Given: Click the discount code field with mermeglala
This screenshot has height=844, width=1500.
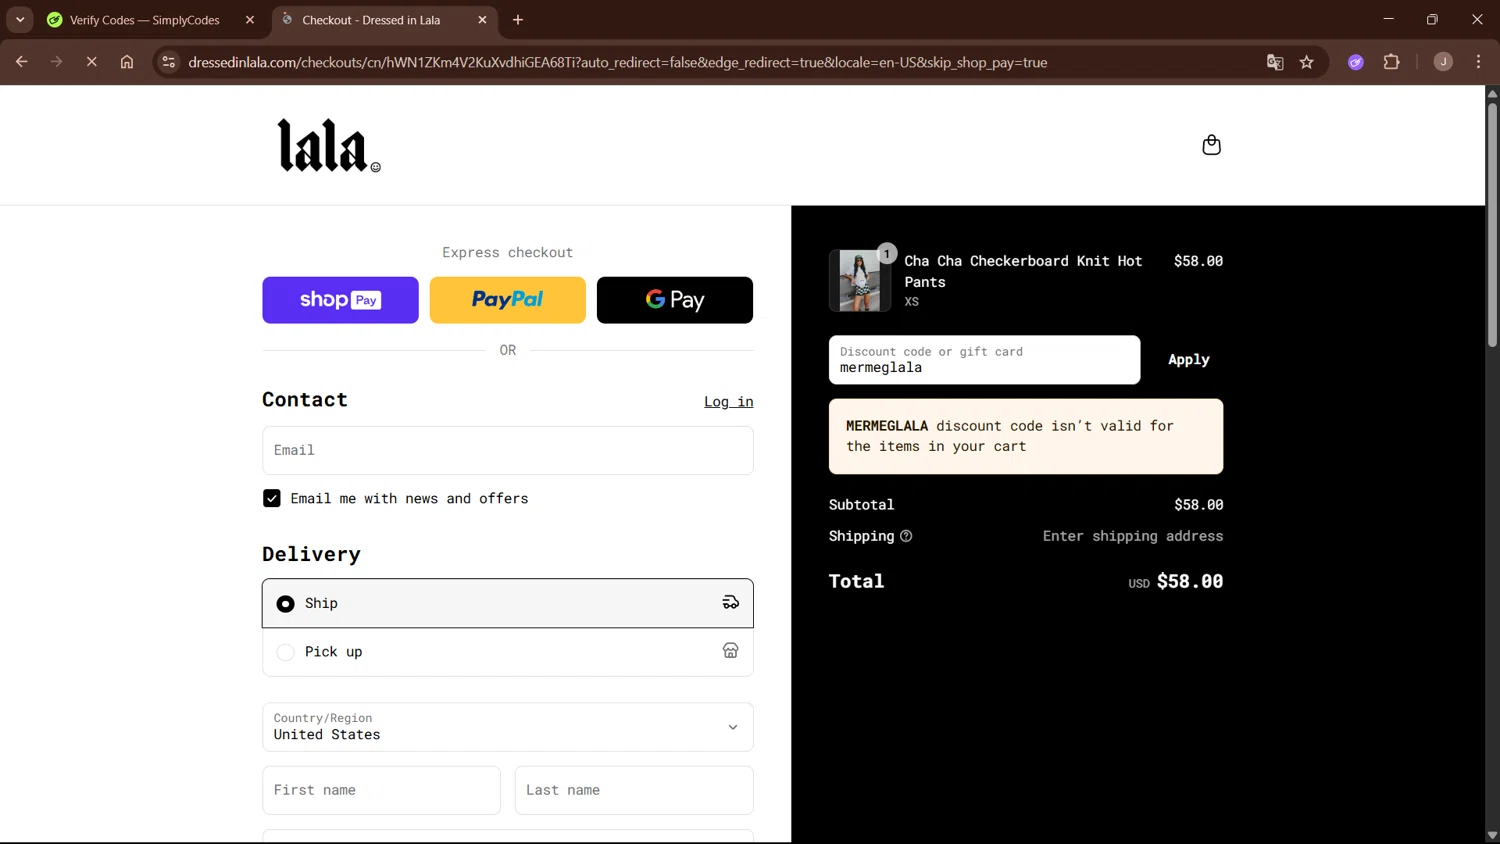Looking at the screenshot, I should pyautogui.click(x=984, y=360).
